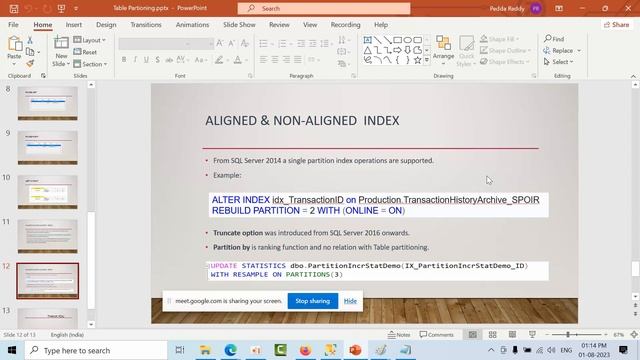
Task: Show hidden system tray icons
Action: pyautogui.click(x=491, y=350)
